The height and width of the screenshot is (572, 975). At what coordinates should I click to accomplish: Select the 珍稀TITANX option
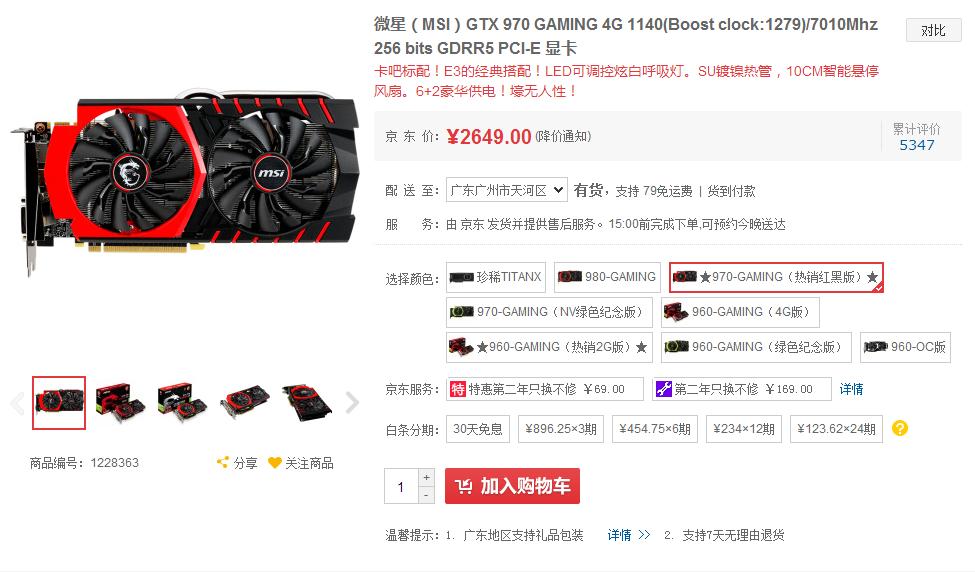tap(496, 277)
